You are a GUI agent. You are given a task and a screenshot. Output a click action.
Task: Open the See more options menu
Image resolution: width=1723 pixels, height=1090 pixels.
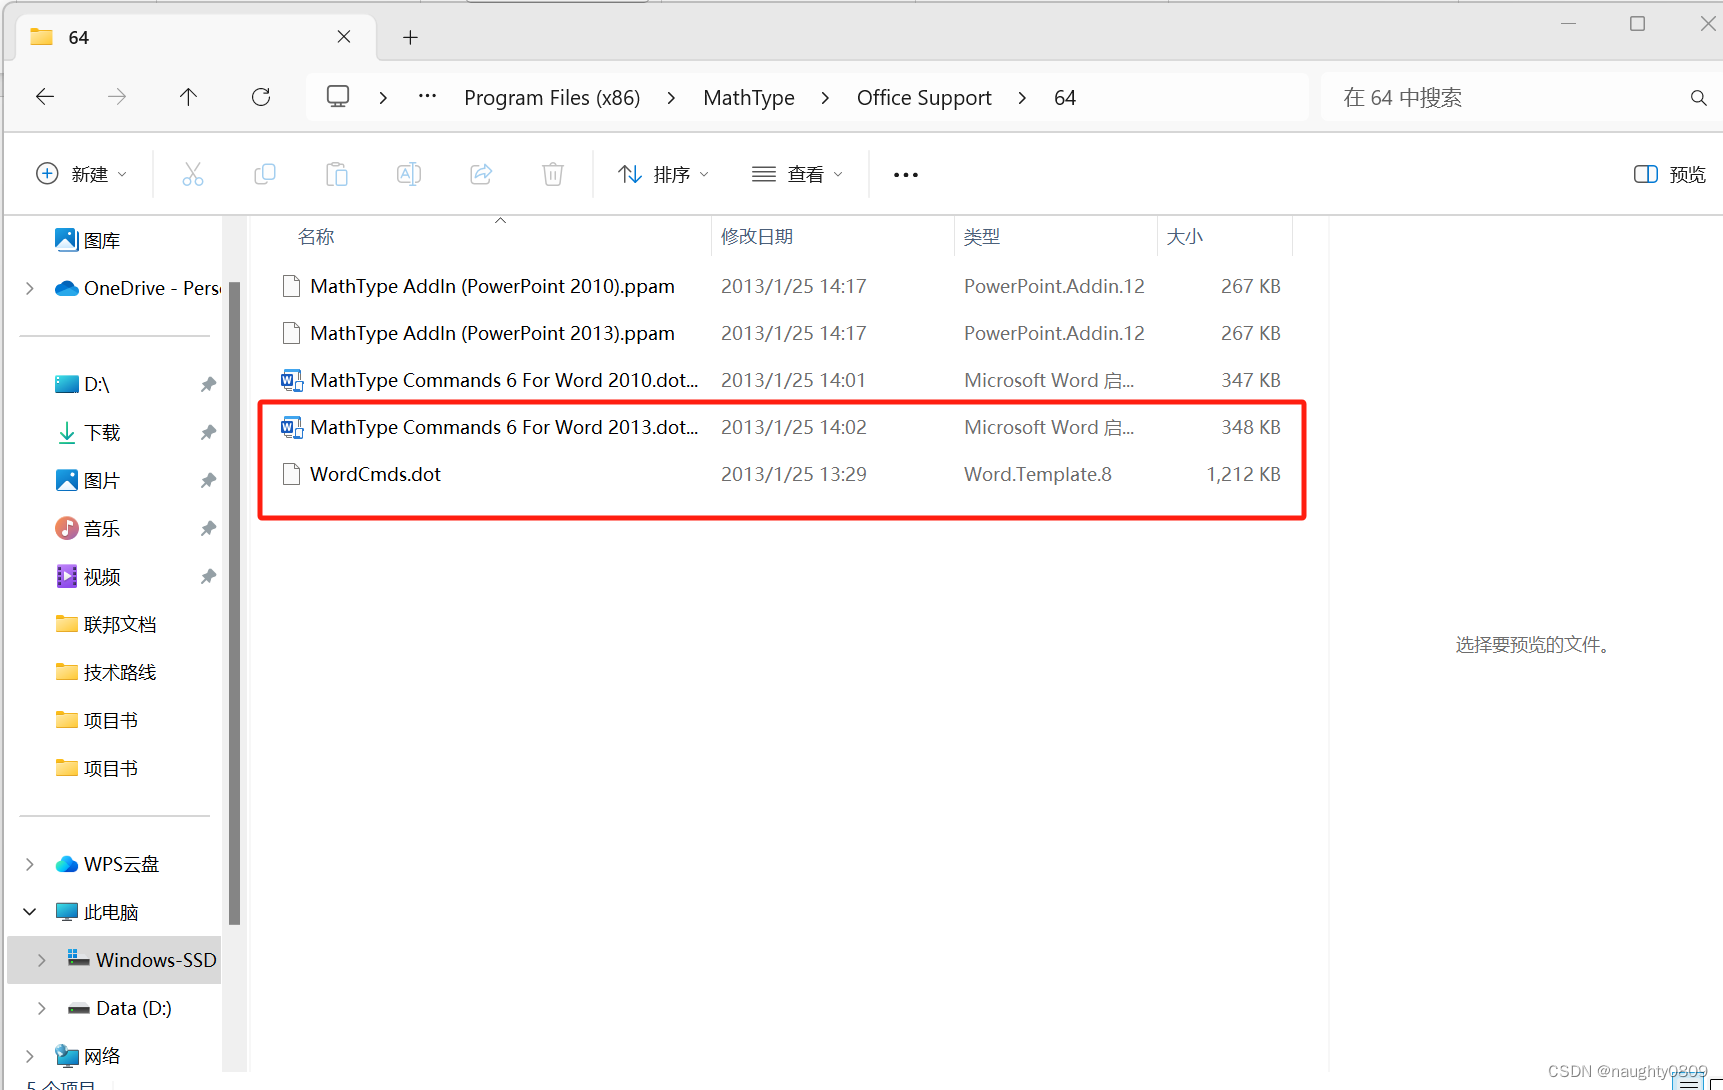[906, 174]
